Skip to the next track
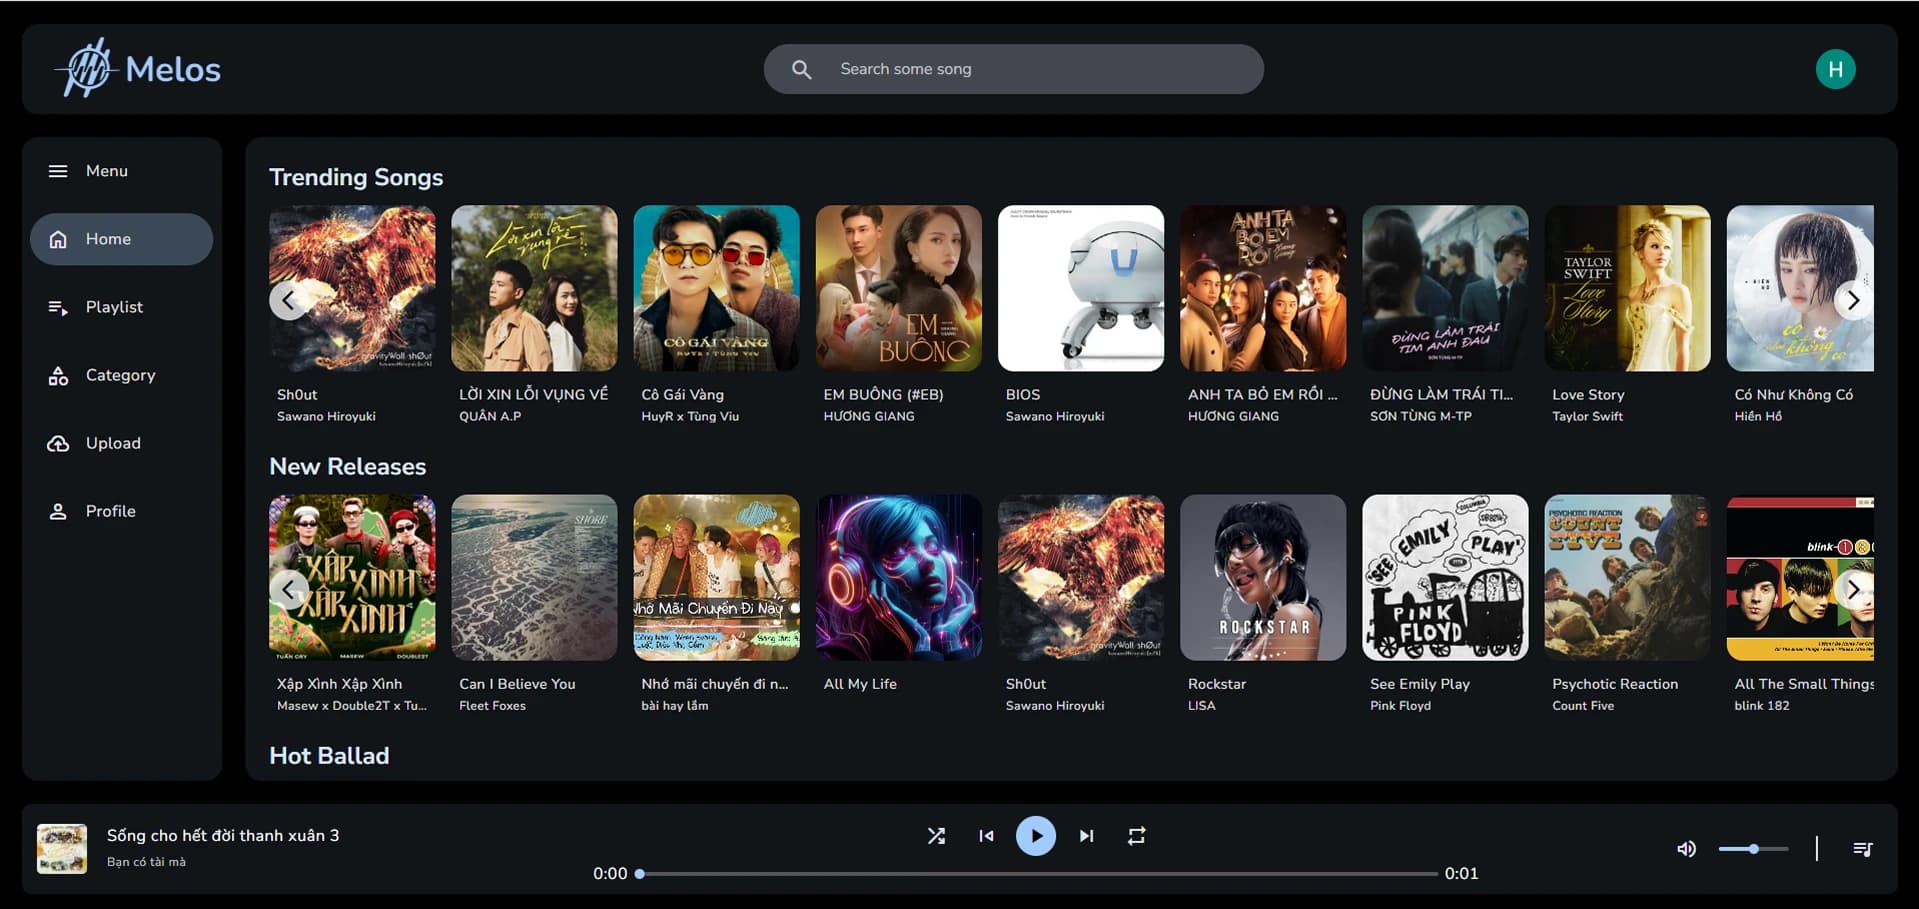Viewport: 1919px width, 909px height. [1086, 836]
